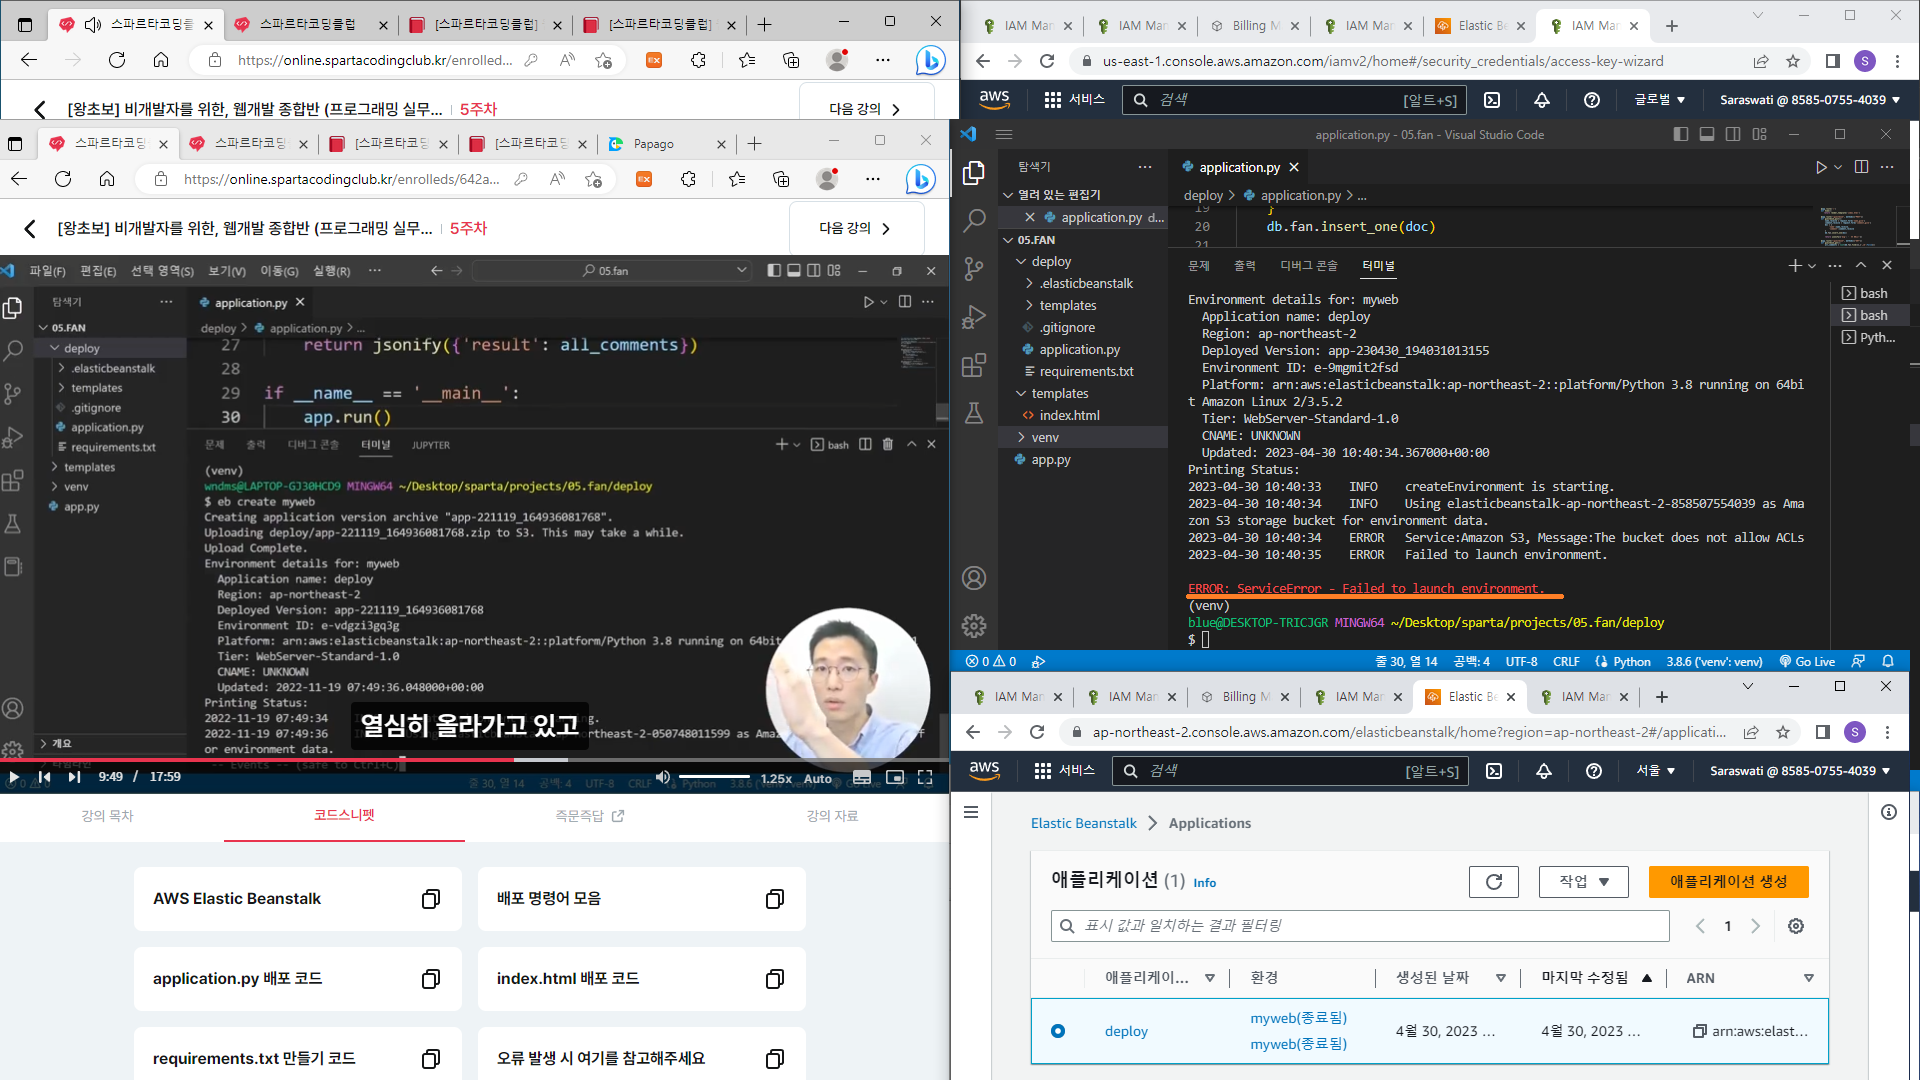Open Run and Debug view in VS Code
The height and width of the screenshot is (1080, 1920).
click(973, 318)
